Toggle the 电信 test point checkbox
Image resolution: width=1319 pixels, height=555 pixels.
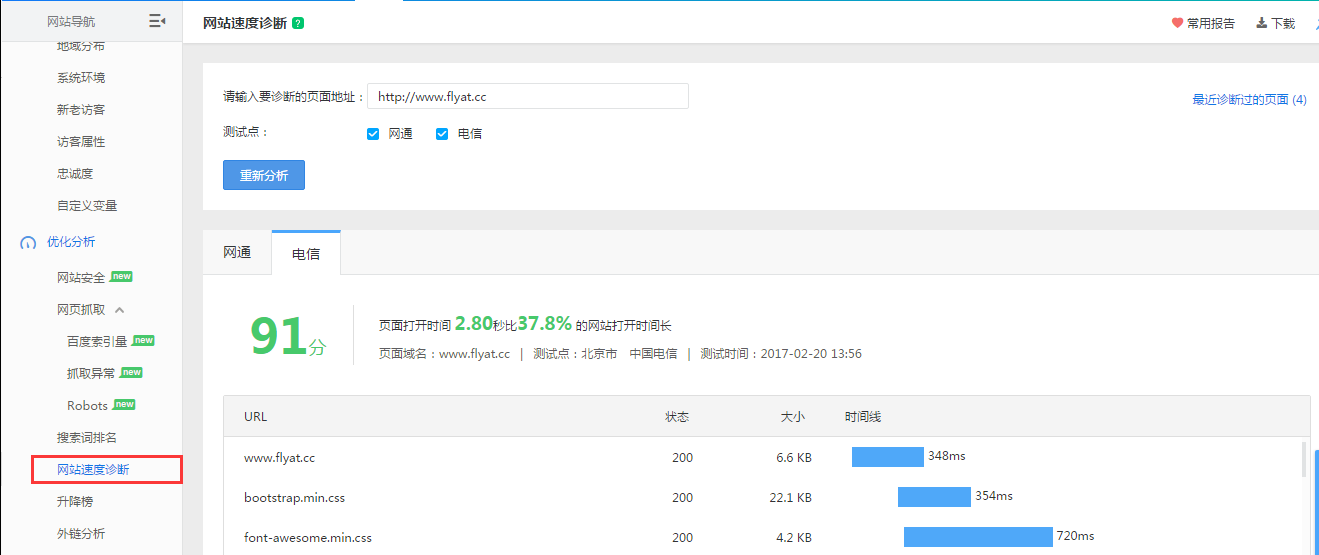click(442, 134)
